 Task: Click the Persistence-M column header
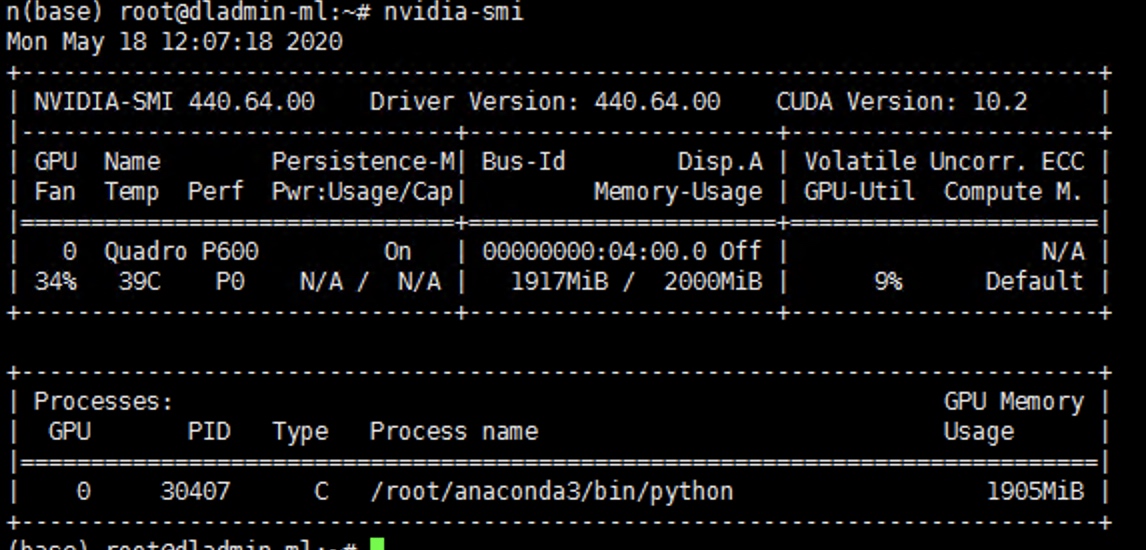[363, 162]
